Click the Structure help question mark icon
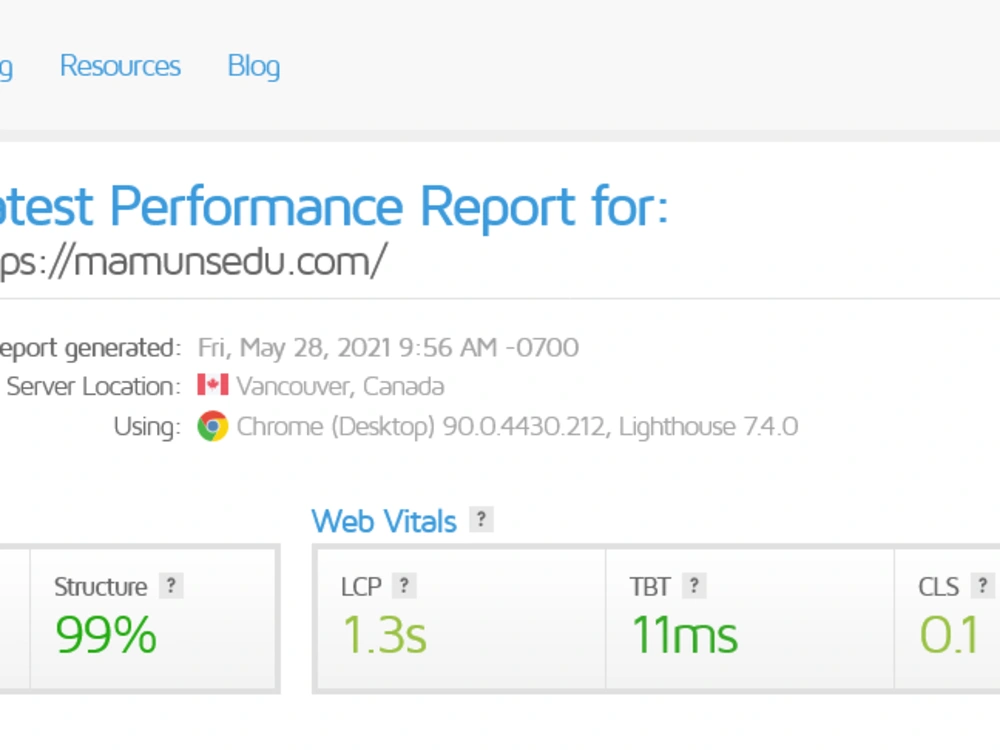This screenshot has height=750, width=1000. tap(171, 585)
